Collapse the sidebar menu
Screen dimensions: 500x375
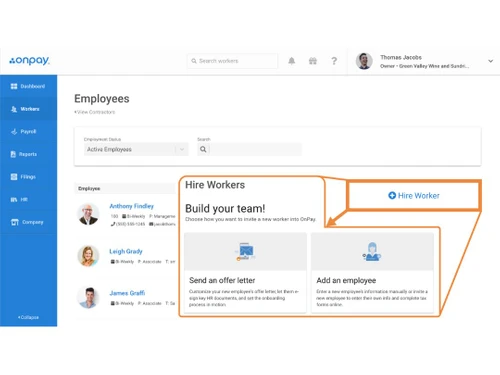tap(28, 317)
